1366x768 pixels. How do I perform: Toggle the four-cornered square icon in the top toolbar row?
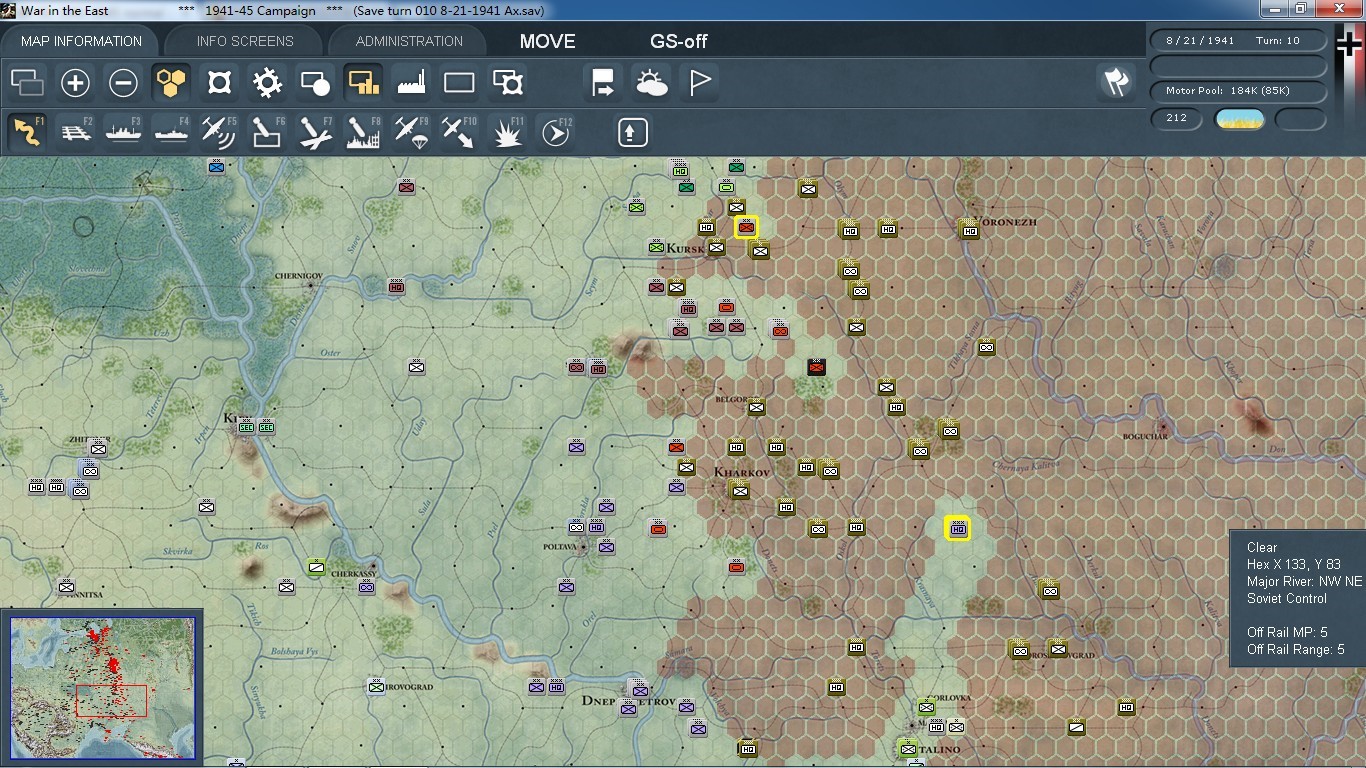(x=219, y=82)
